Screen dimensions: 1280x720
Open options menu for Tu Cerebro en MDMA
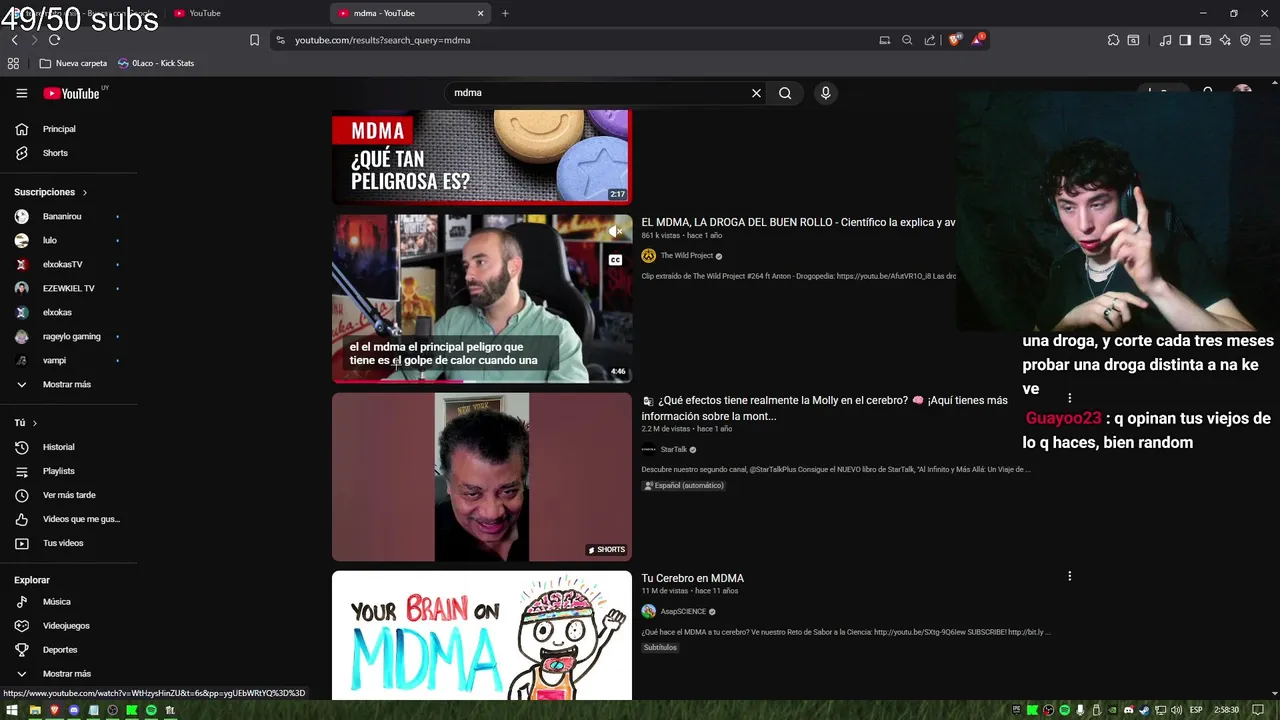(1069, 576)
